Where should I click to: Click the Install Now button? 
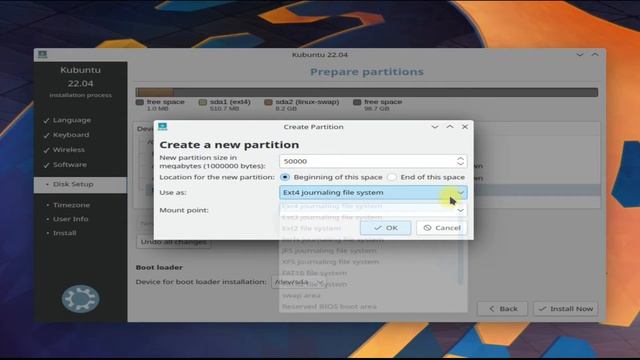pos(566,309)
